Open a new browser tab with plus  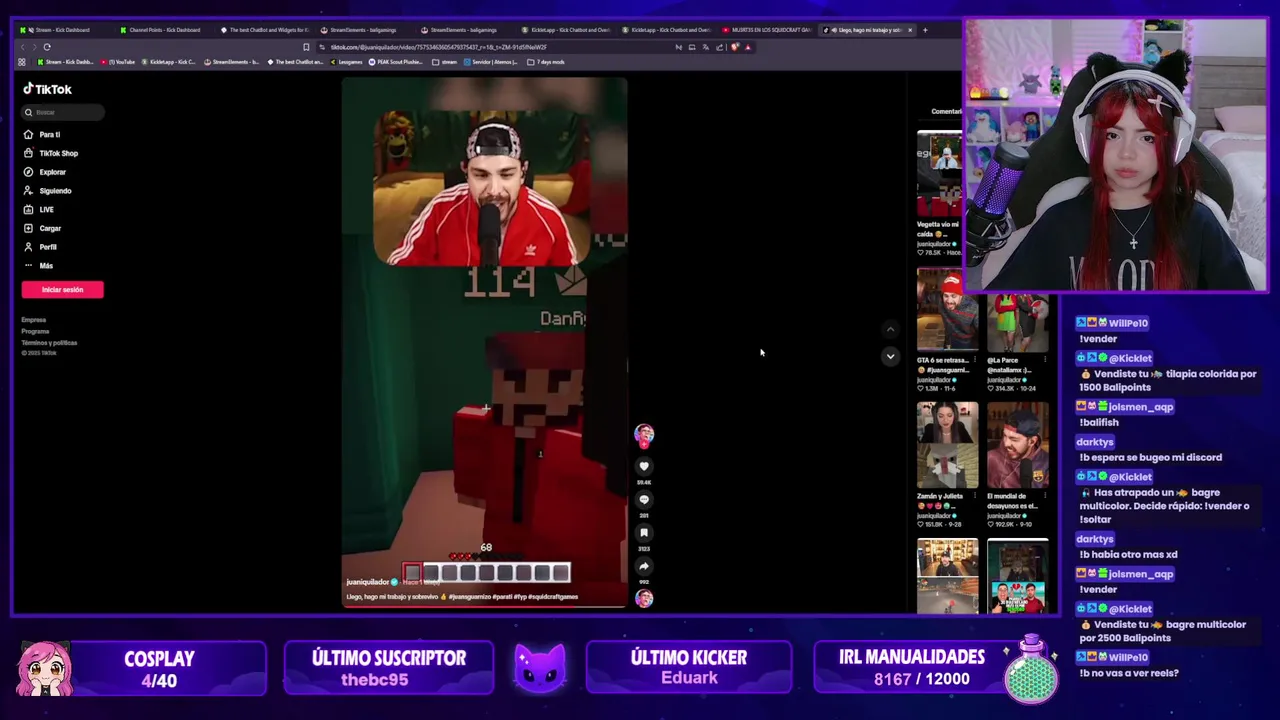coord(925,30)
